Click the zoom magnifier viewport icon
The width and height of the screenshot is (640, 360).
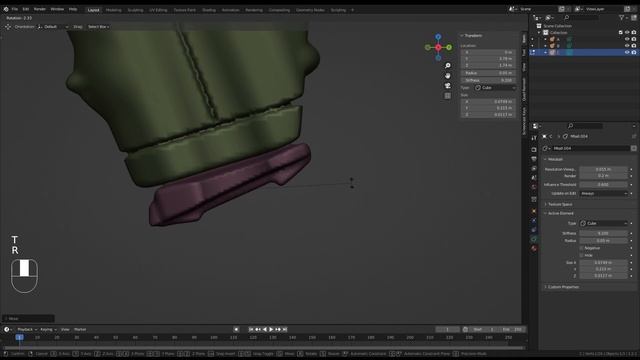(x=448, y=66)
